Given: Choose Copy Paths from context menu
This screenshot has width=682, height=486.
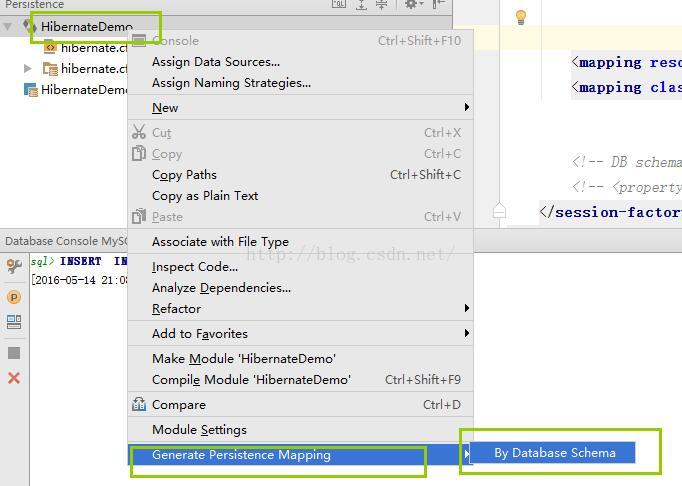Looking at the screenshot, I should [300, 175].
